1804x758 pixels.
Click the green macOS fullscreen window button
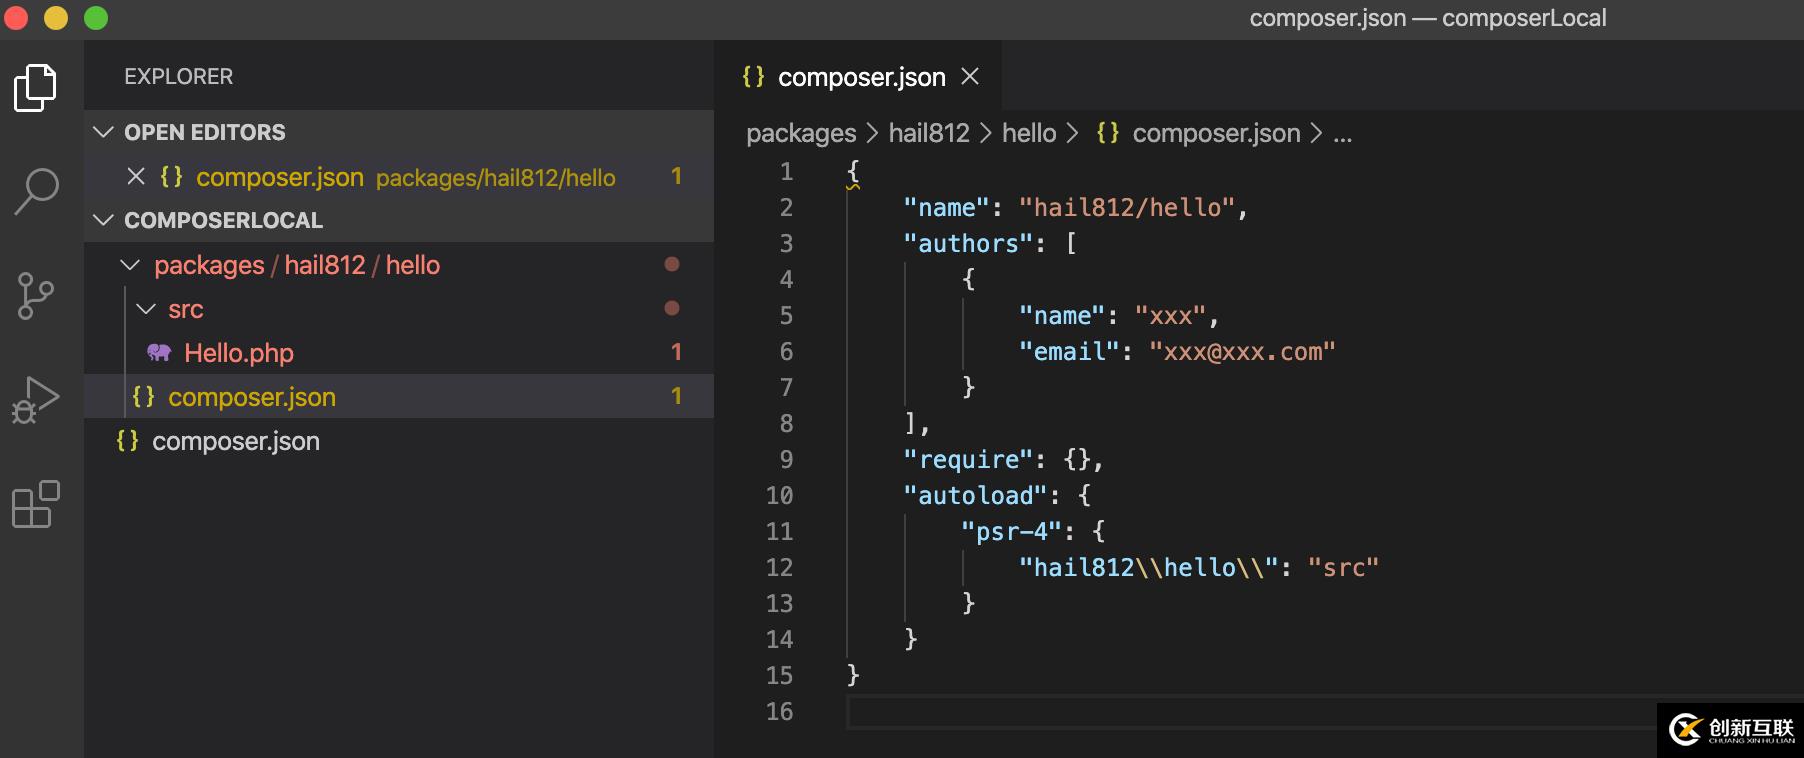pyautogui.click(x=96, y=18)
